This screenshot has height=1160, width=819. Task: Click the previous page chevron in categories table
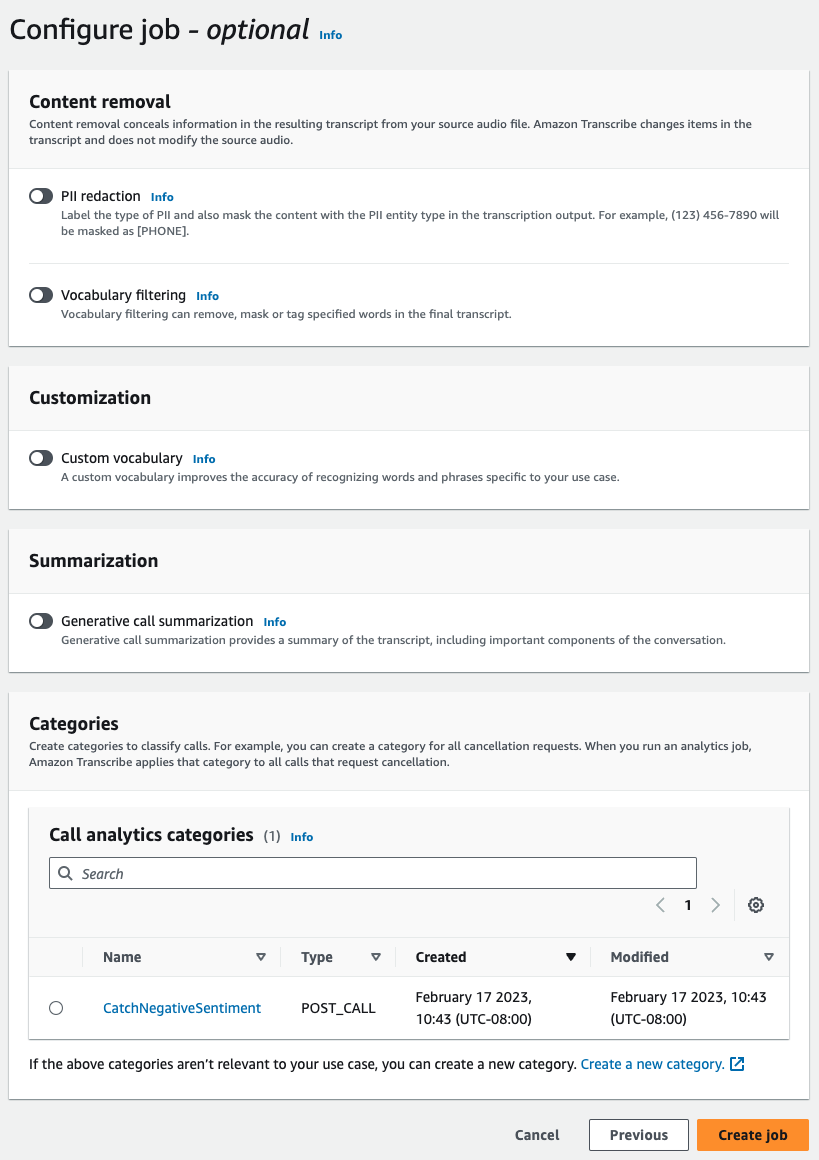660,904
